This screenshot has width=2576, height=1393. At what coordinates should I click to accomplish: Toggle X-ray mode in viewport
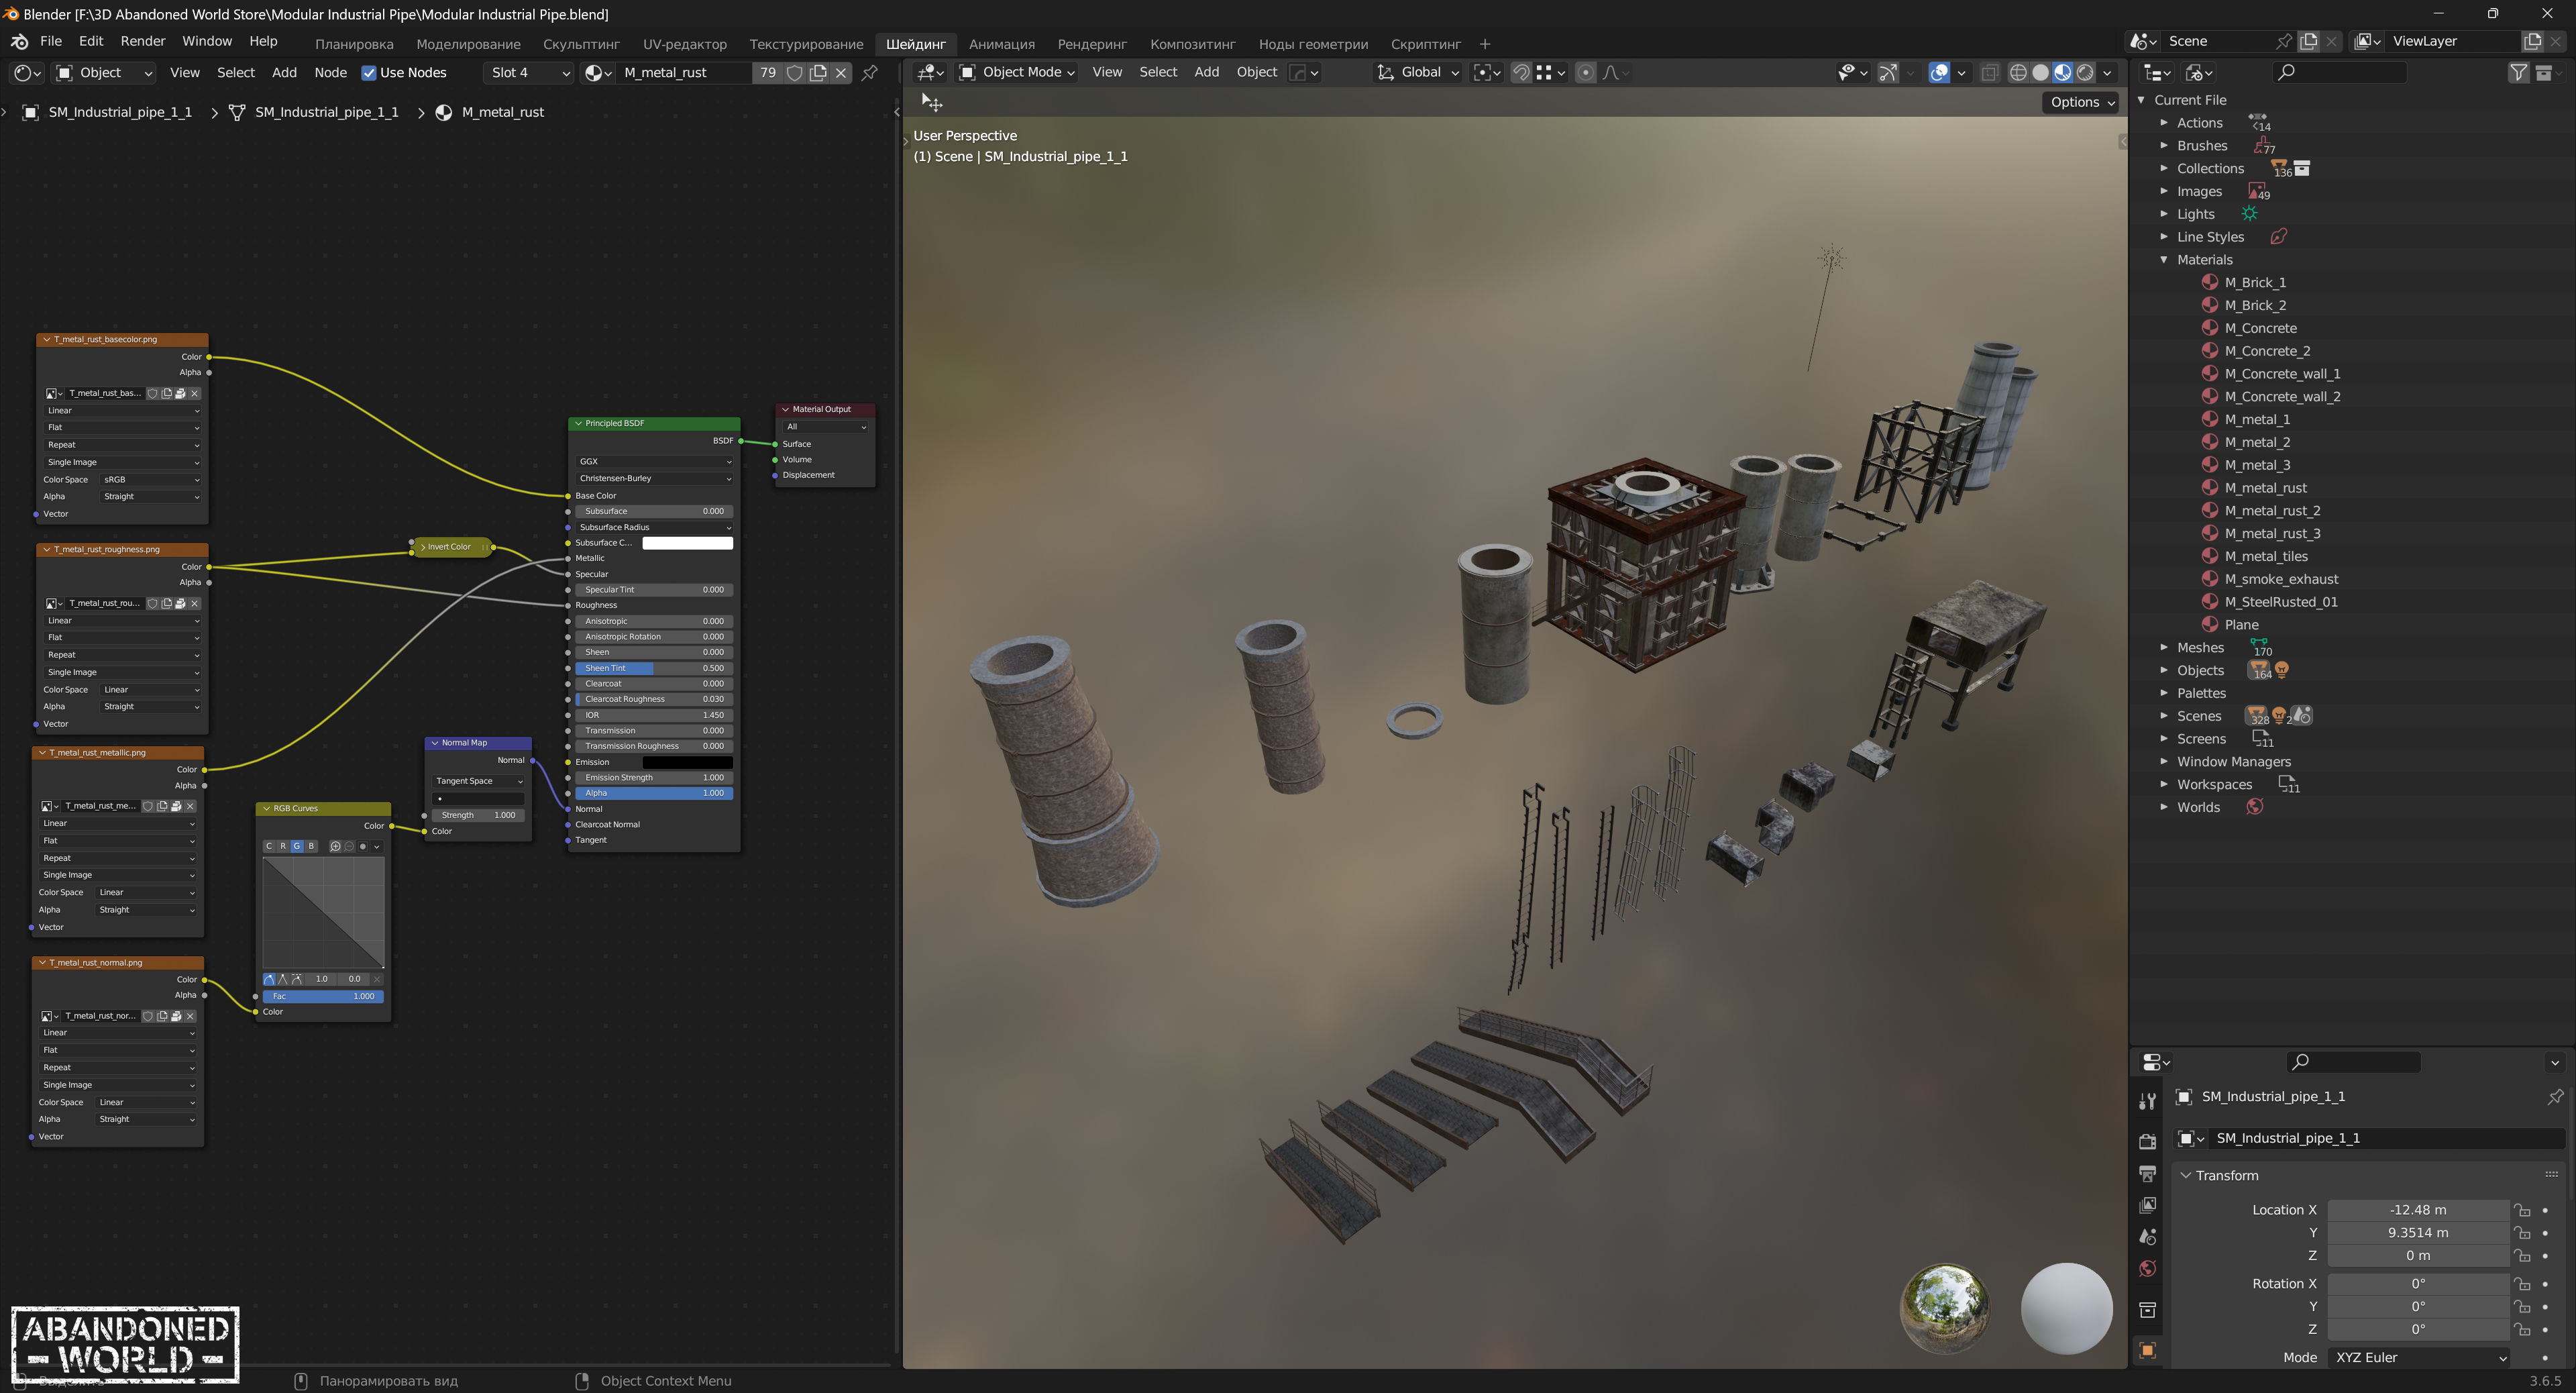[1989, 73]
